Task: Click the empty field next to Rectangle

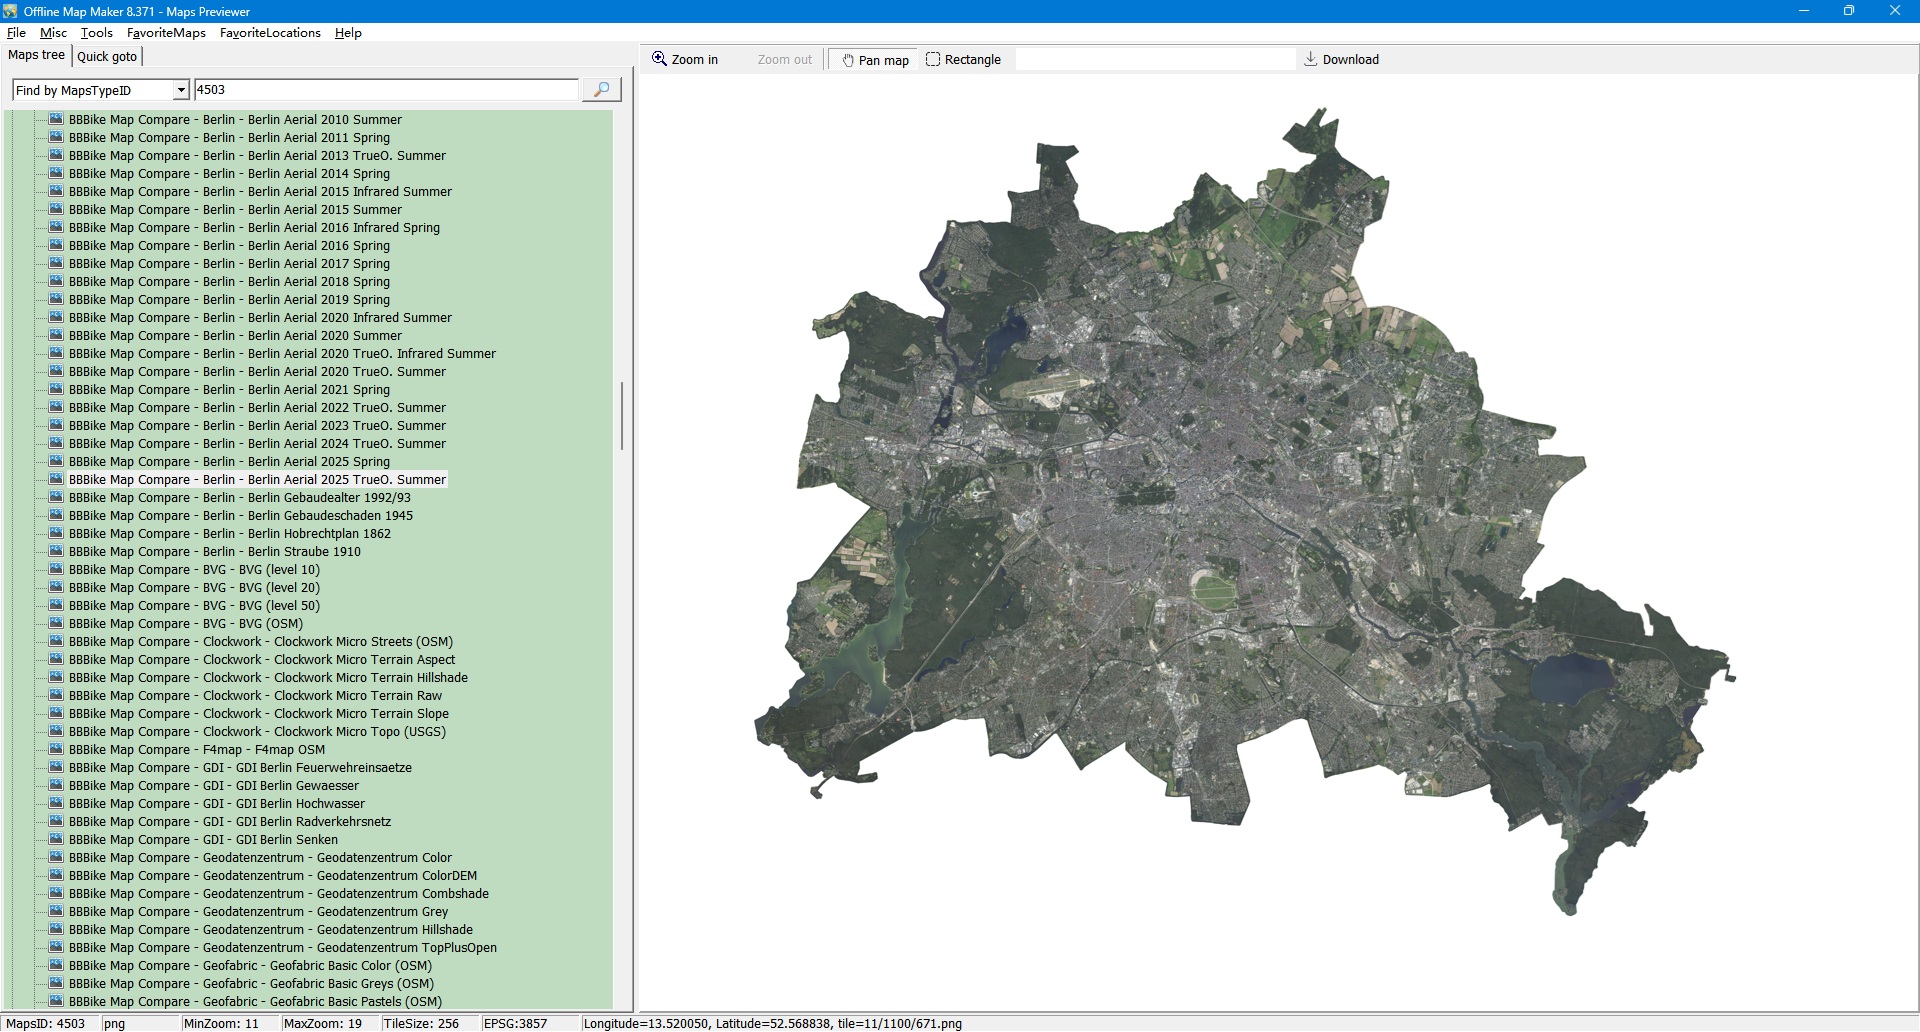Action: 1155,60
